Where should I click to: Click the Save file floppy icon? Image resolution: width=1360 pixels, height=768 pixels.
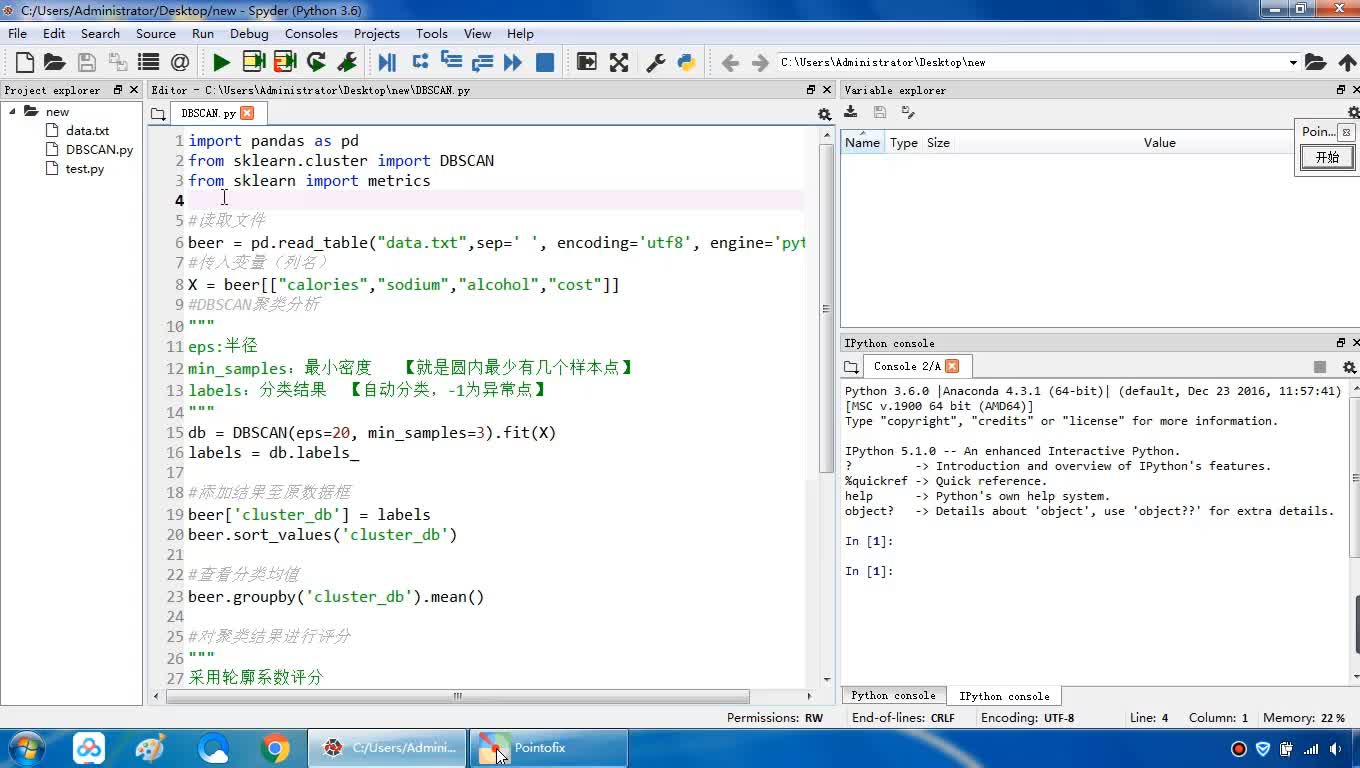pyautogui.click(x=87, y=63)
